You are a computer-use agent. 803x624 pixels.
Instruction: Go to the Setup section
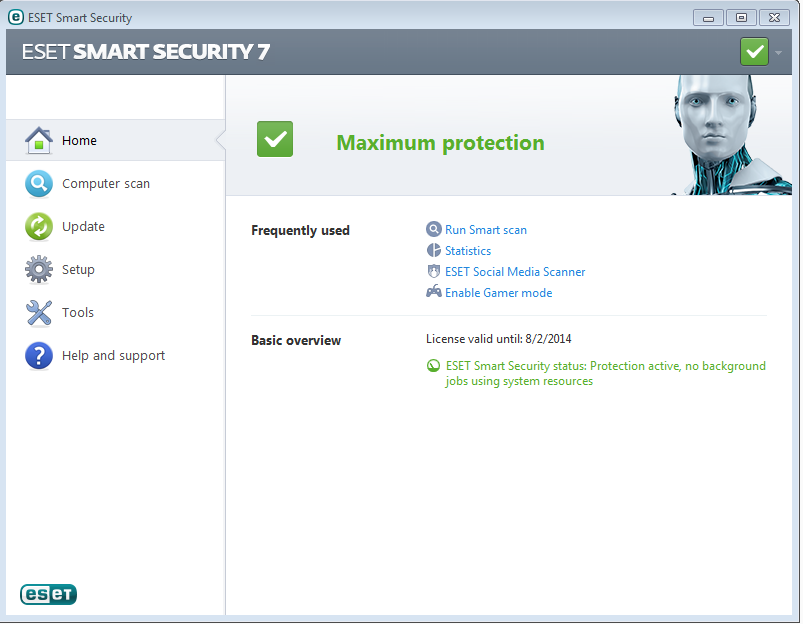tap(78, 270)
